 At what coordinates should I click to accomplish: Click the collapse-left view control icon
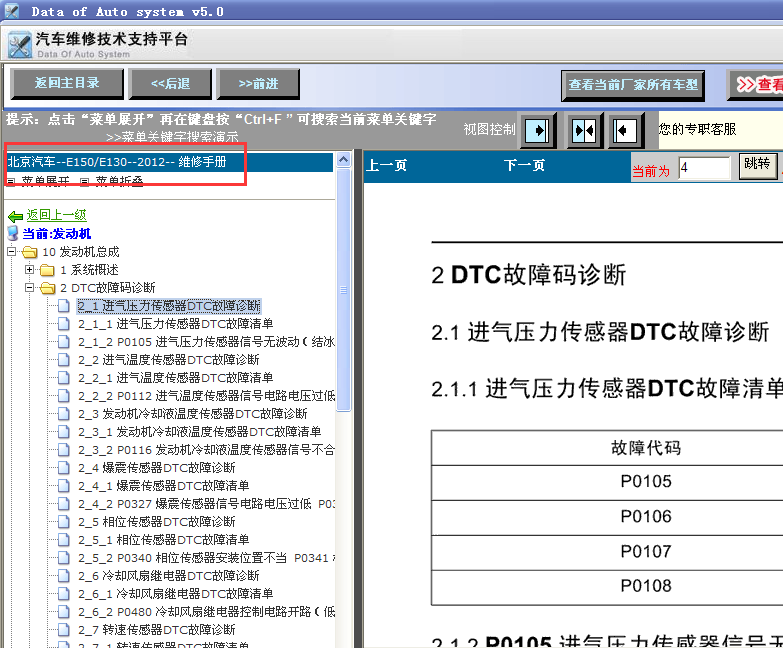pos(625,131)
